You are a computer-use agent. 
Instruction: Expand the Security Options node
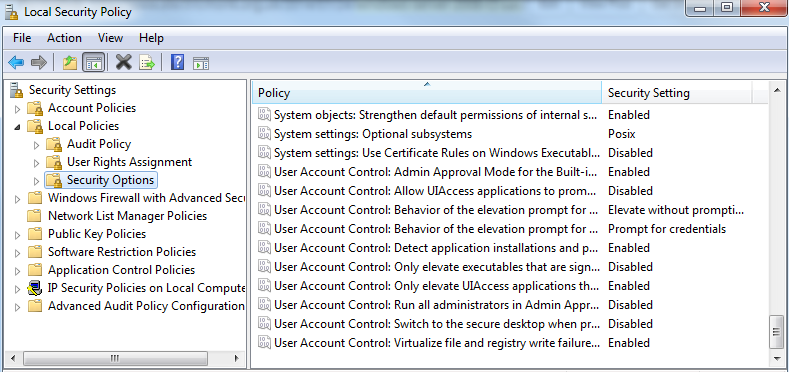tap(36, 181)
